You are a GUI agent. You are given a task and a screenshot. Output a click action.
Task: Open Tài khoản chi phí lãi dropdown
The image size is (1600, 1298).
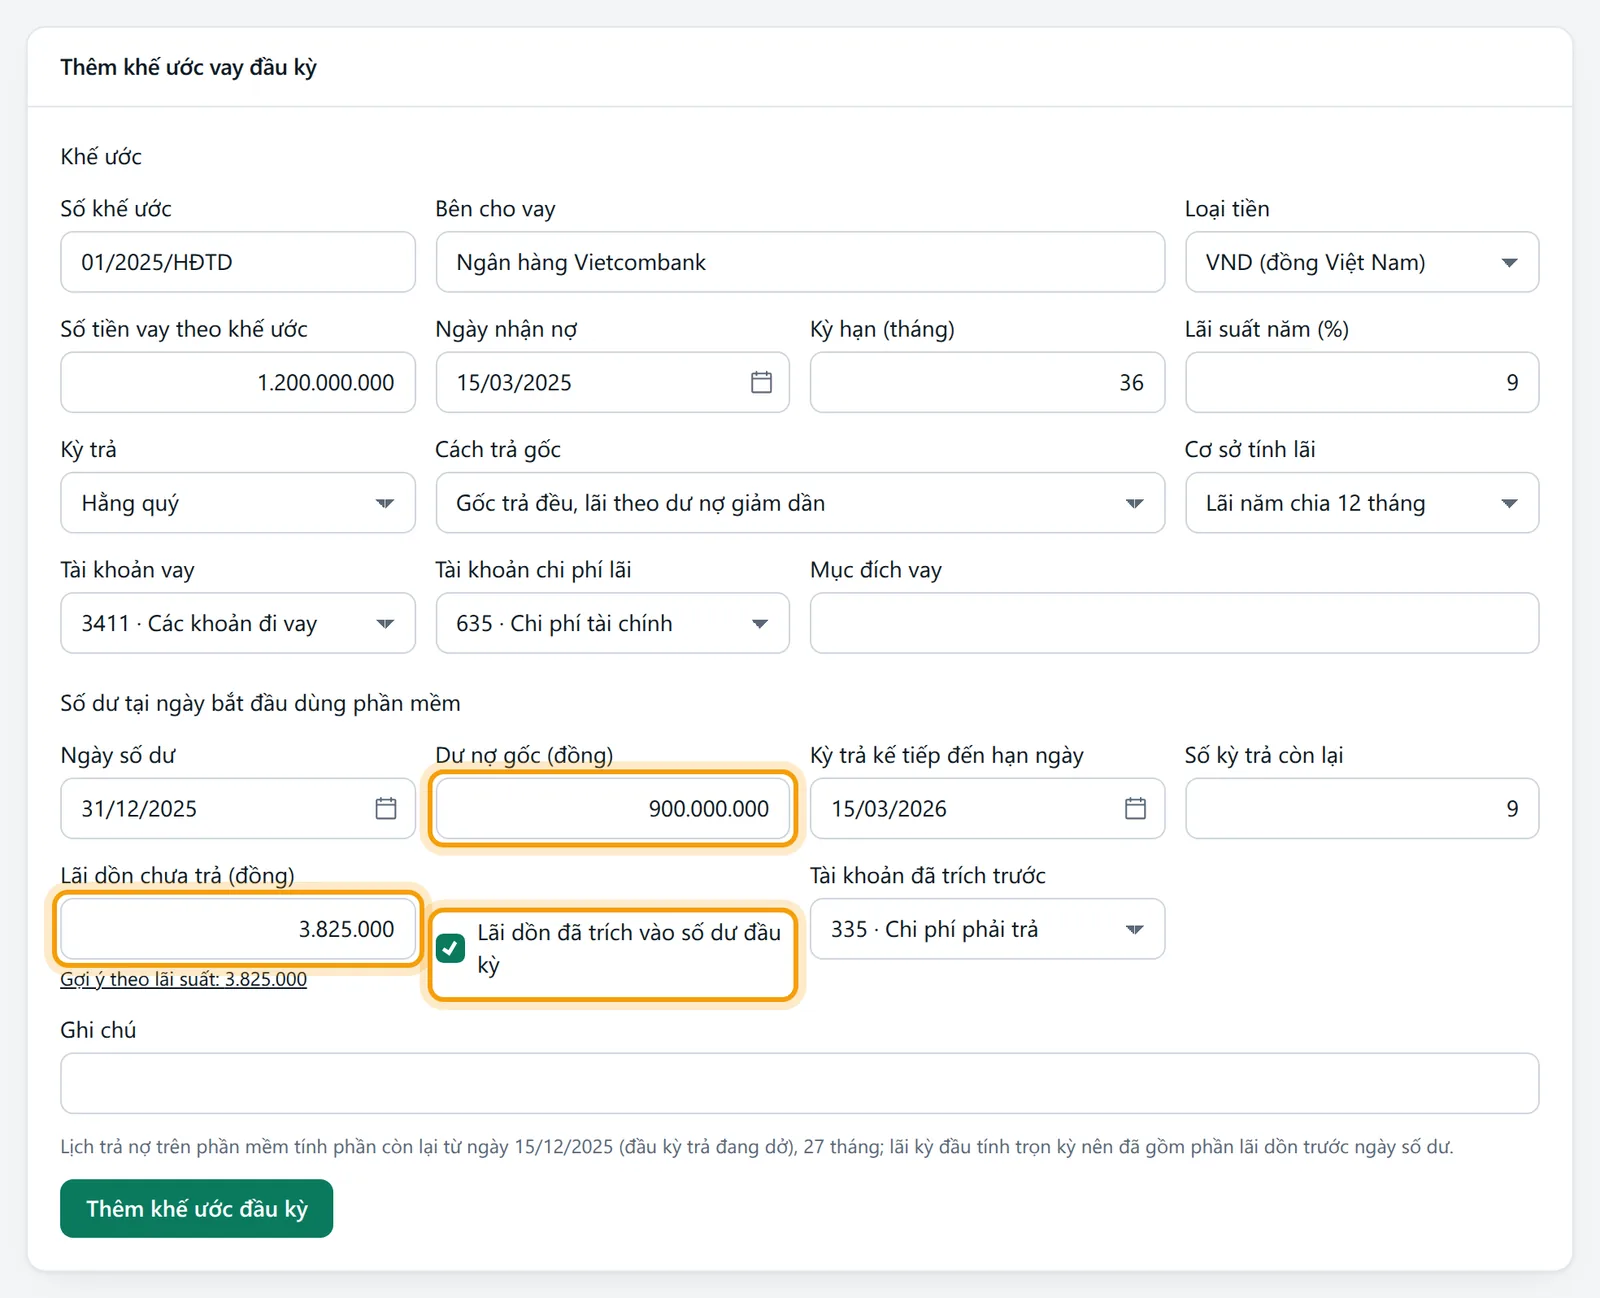[612, 623]
